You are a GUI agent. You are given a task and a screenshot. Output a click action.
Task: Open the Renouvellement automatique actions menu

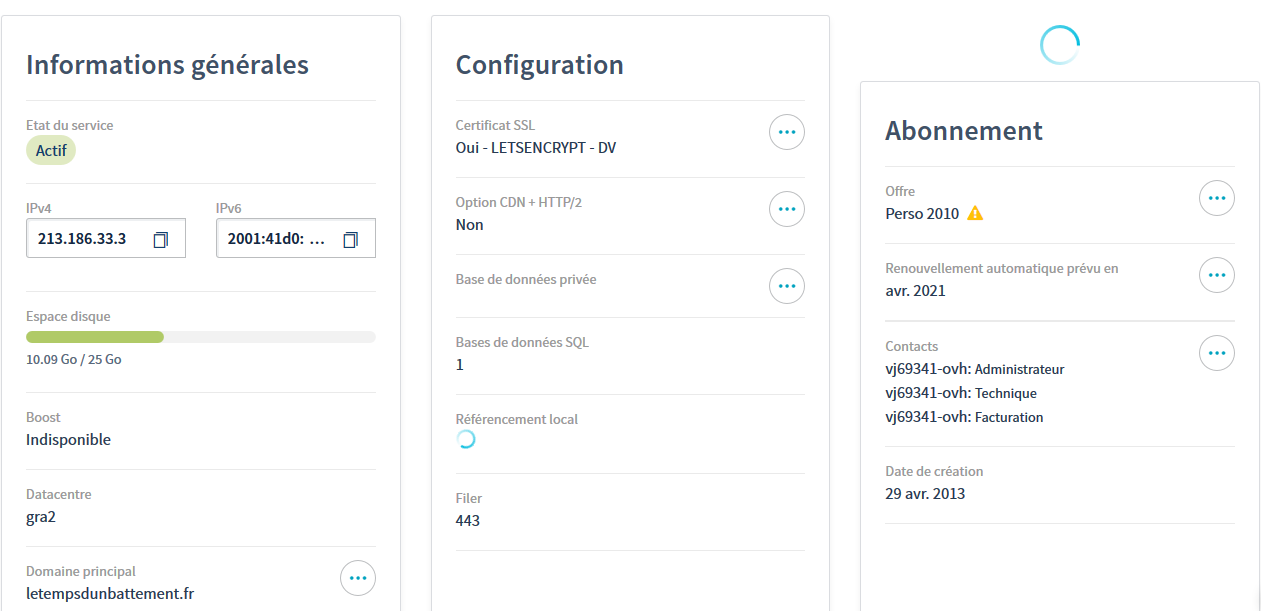(1217, 275)
